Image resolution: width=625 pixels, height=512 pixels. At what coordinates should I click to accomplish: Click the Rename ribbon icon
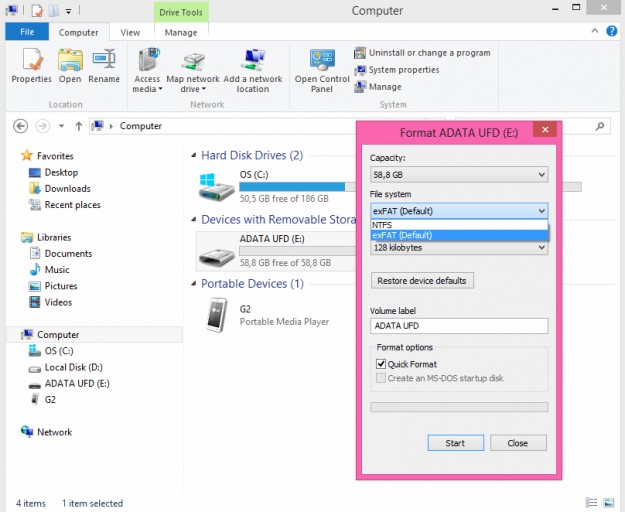pos(104,64)
